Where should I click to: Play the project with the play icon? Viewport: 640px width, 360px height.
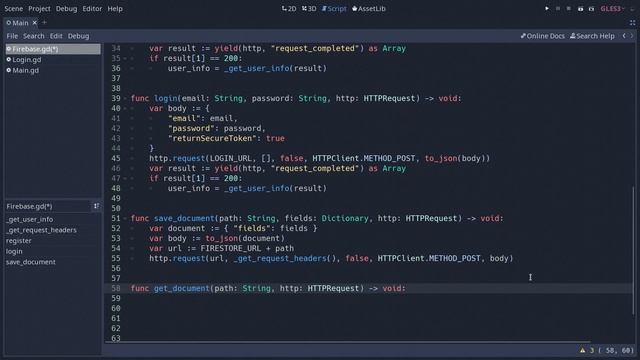point(547,8)
